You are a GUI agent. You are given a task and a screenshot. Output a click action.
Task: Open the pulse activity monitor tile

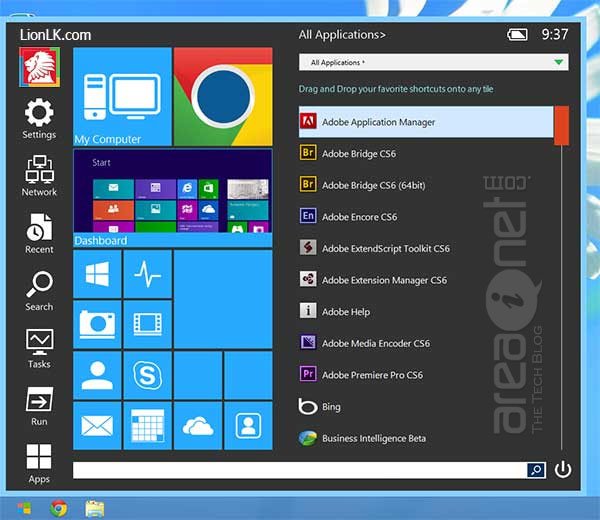click(x=148, y=274)
